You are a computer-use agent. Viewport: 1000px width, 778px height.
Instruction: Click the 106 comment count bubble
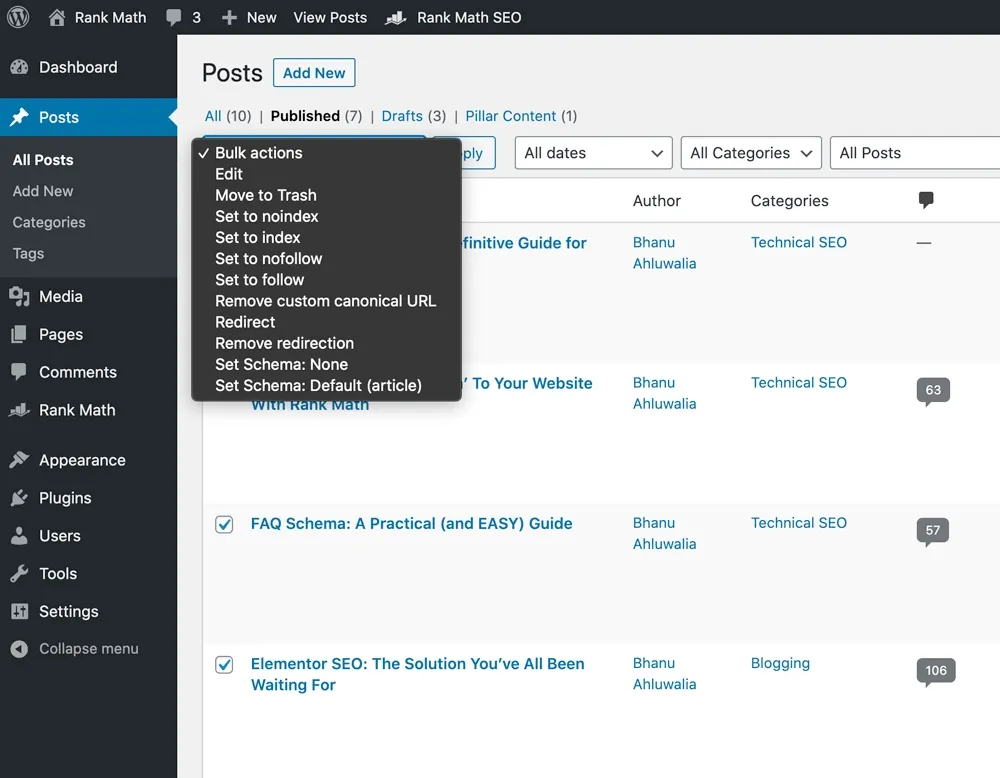tap(935, 671)
